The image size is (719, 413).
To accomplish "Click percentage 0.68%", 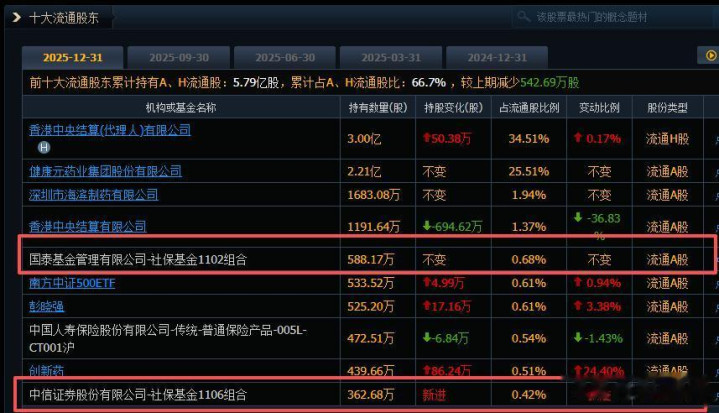I will tap(529, 259).
